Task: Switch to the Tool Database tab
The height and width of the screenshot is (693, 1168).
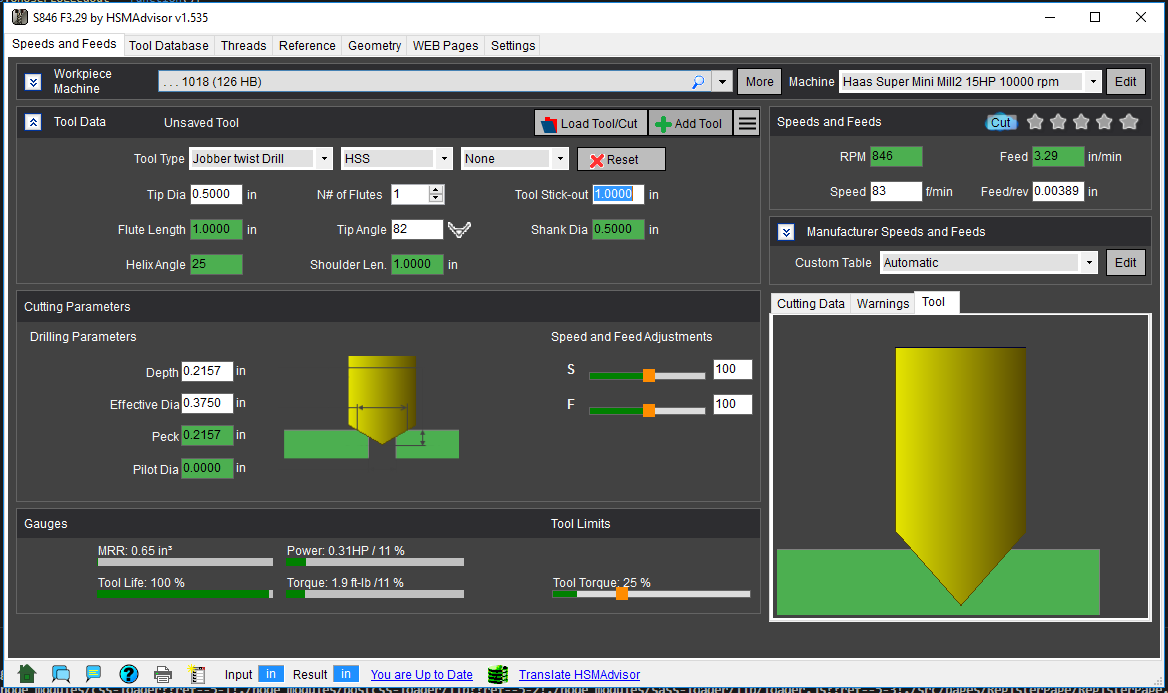Action: pyautogui.click(x=169, y=45)
